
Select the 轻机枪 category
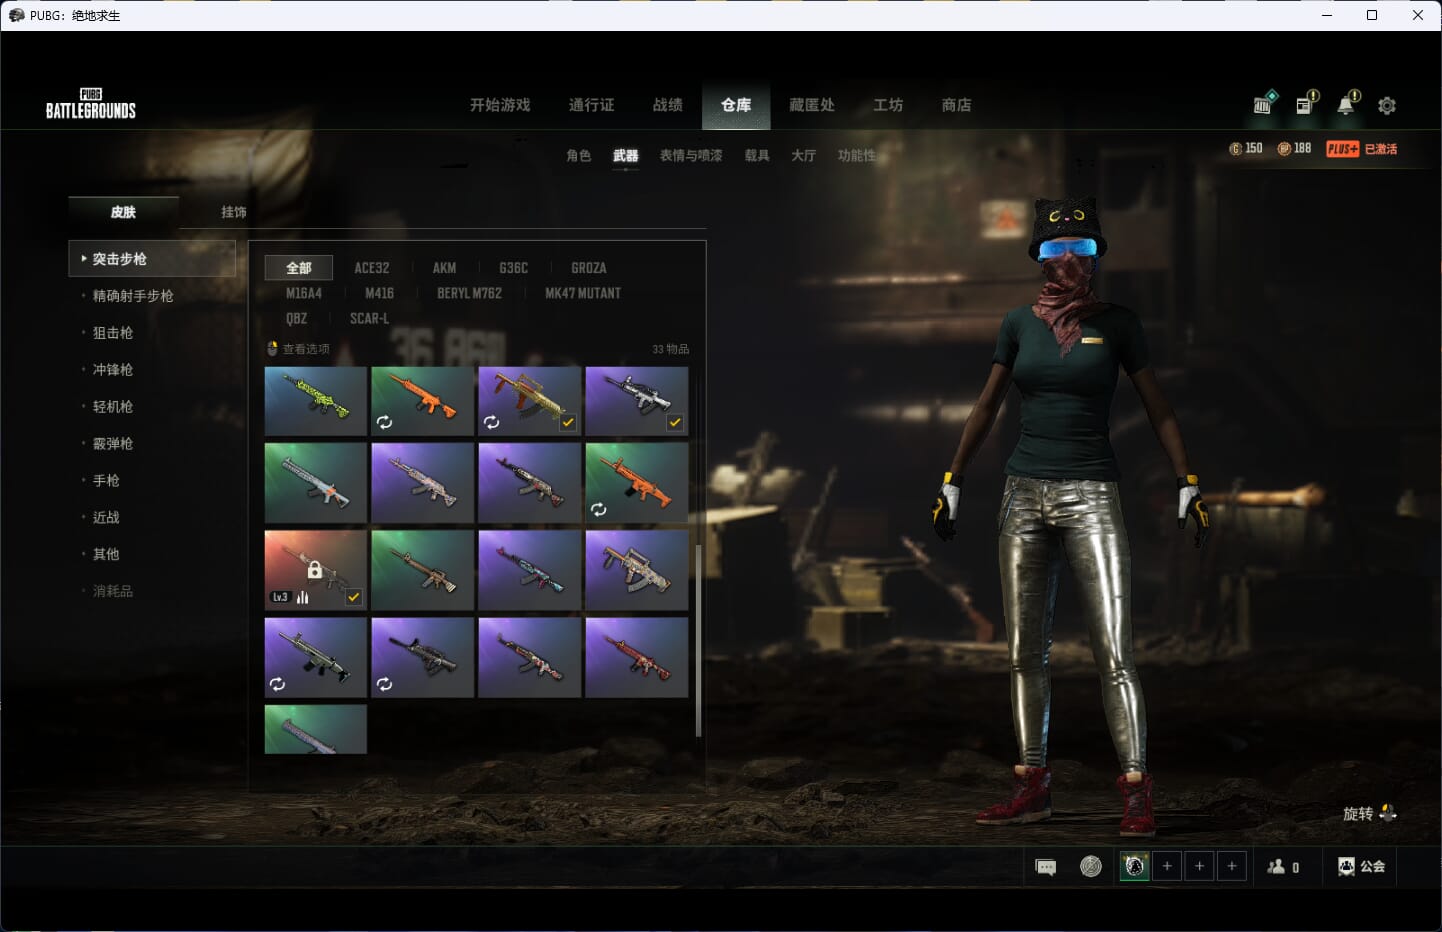click(113, 407)
